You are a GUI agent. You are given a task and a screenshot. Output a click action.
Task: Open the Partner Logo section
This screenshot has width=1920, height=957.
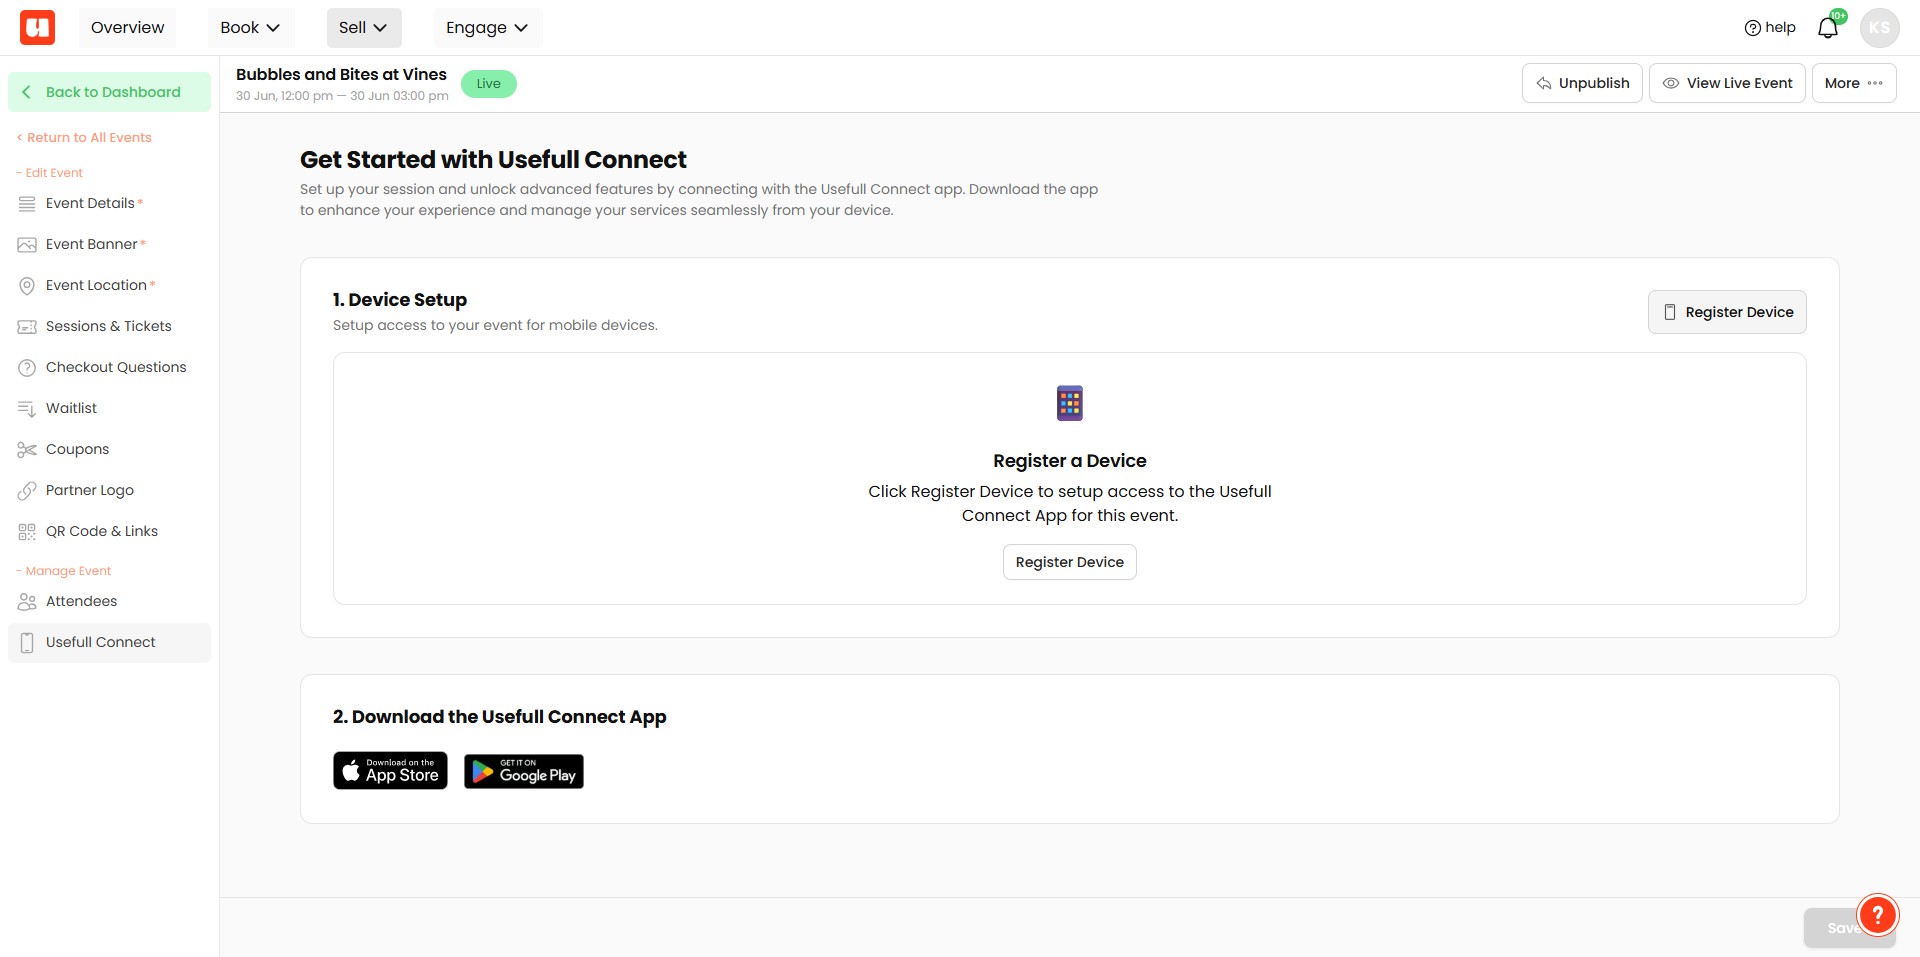110,491
